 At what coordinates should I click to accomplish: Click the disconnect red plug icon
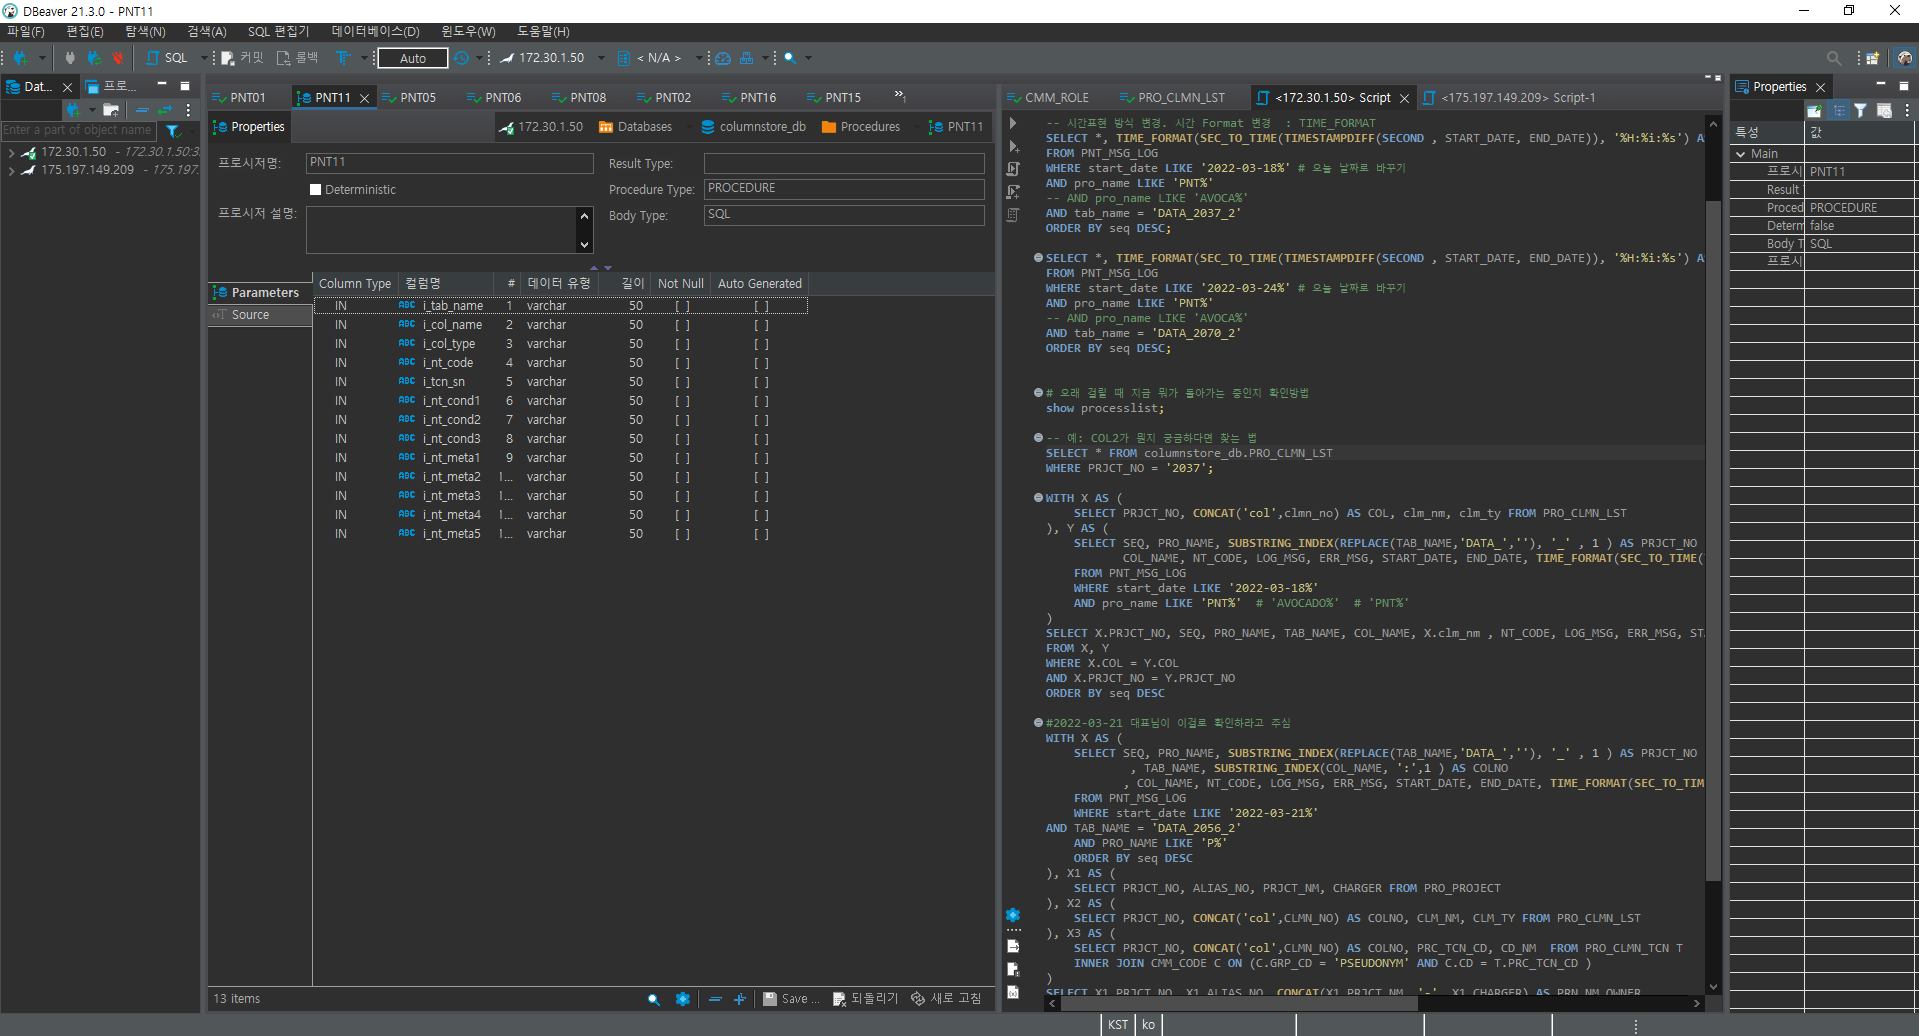click(118, 58)
